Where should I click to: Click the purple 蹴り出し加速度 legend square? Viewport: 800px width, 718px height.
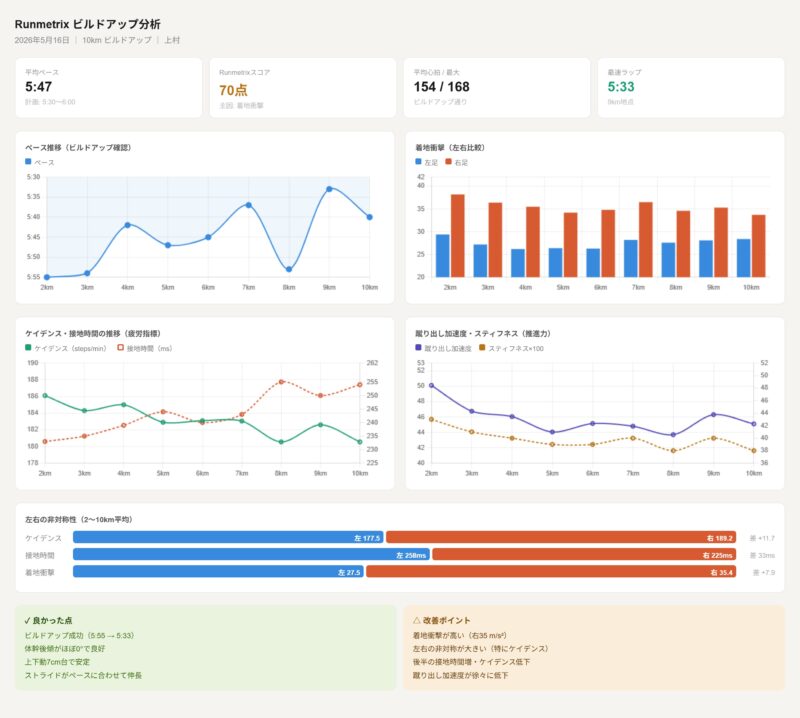point(418,348)
